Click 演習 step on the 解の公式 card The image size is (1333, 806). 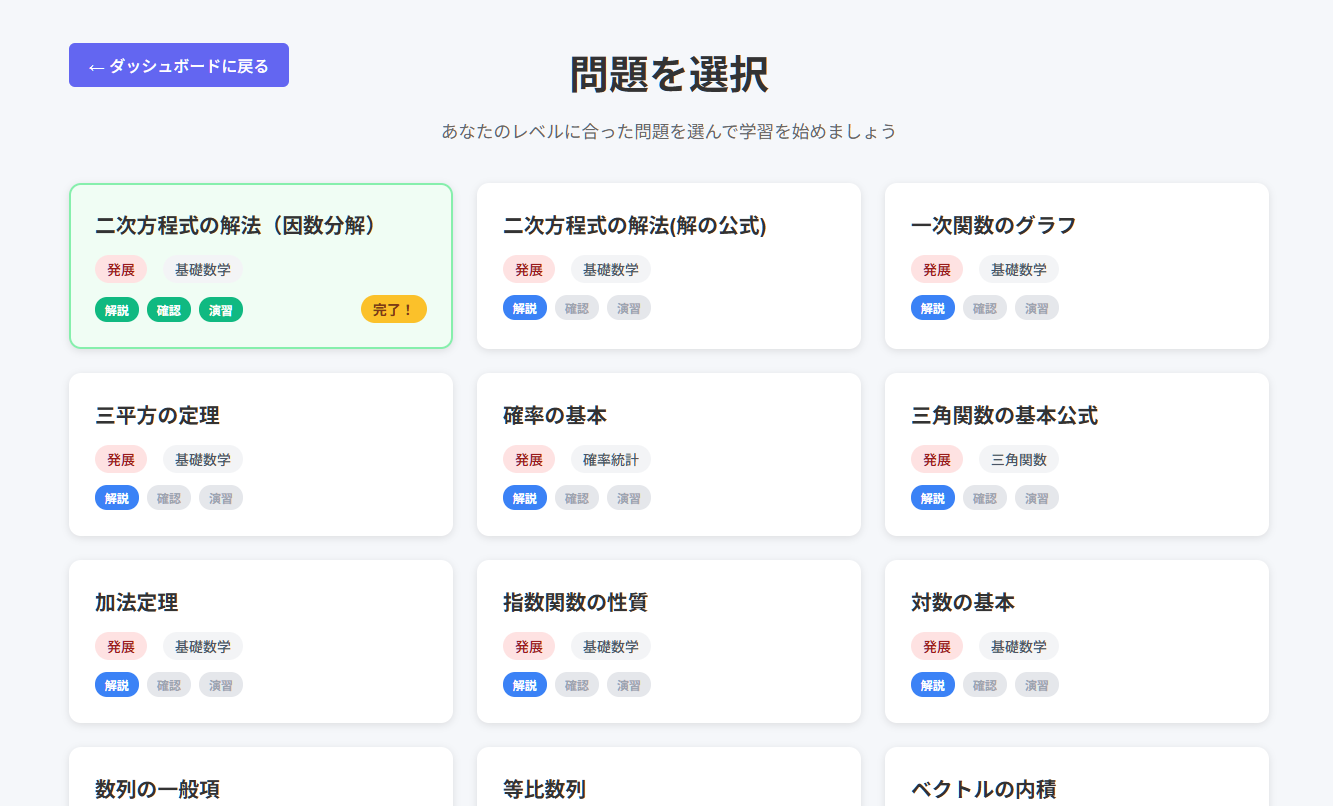pos(629,308)
